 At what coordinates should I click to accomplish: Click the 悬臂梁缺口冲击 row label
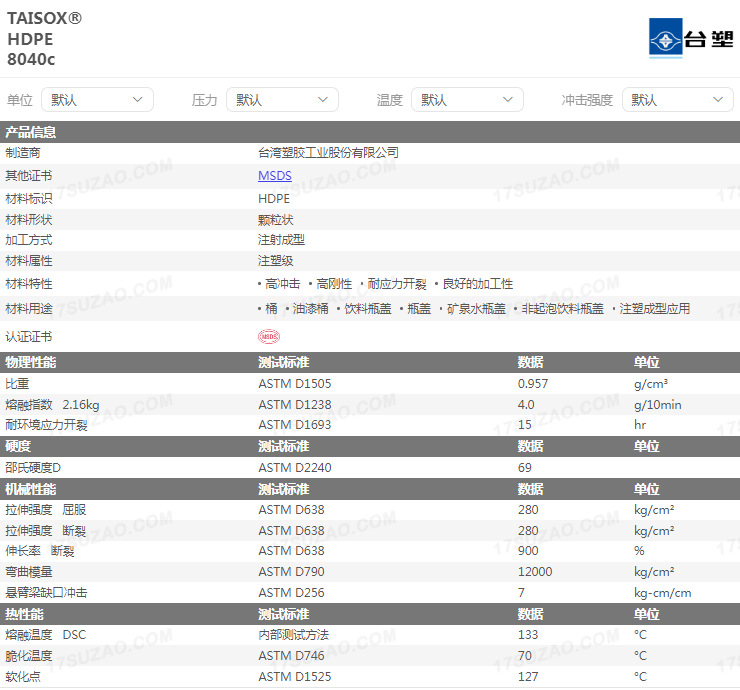pos(46,592)
